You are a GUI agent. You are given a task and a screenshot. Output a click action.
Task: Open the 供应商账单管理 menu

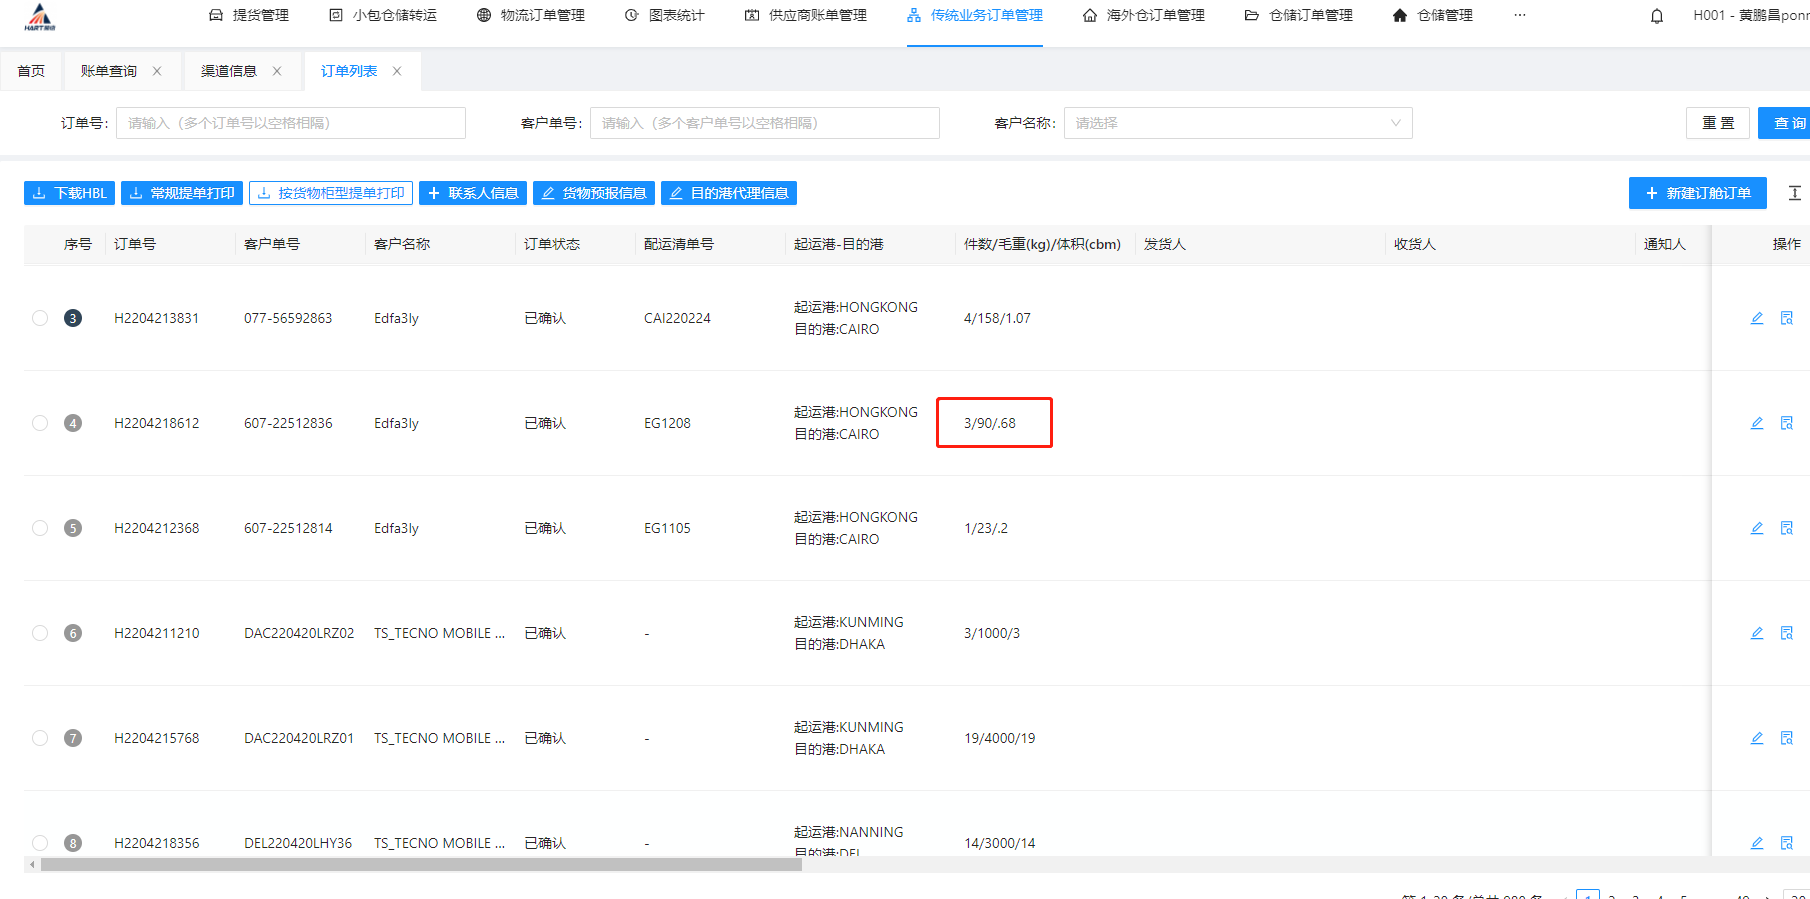coord(806,16)
